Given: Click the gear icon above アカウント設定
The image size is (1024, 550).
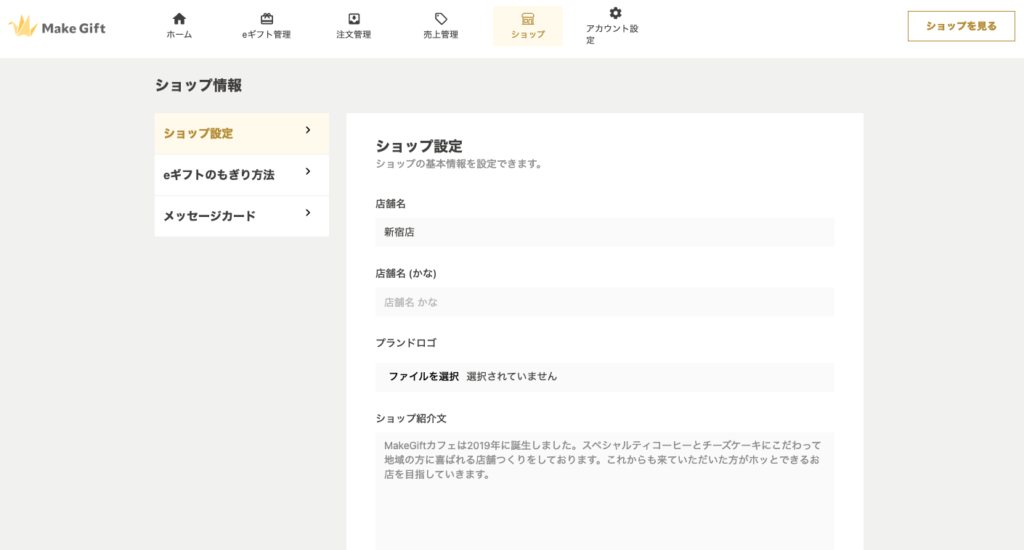Looking at the screenshot, I should click(x=615, y=13).
